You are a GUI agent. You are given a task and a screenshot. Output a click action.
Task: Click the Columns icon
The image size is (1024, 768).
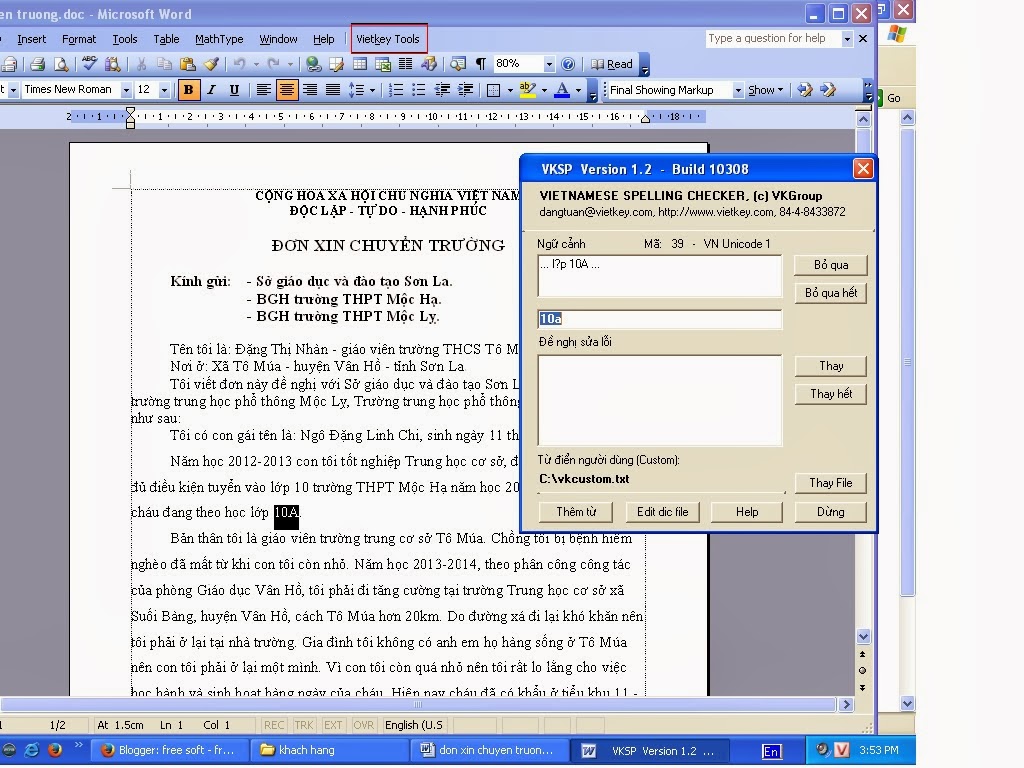coord(406,64)
